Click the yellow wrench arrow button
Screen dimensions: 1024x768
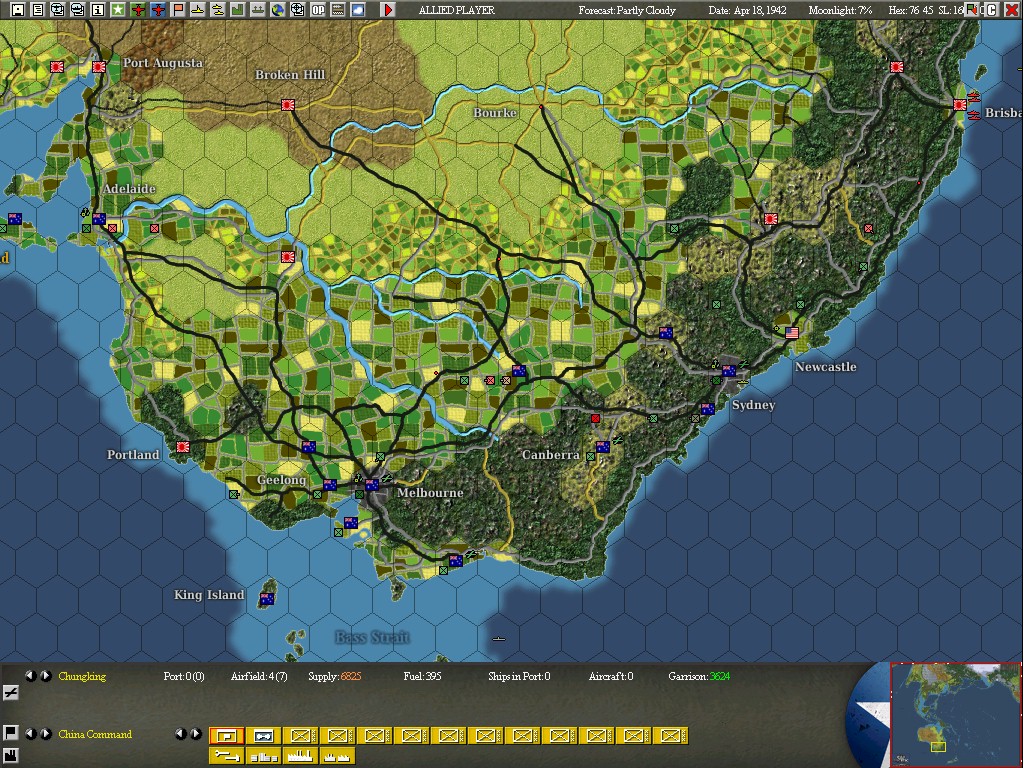(226, 756)
